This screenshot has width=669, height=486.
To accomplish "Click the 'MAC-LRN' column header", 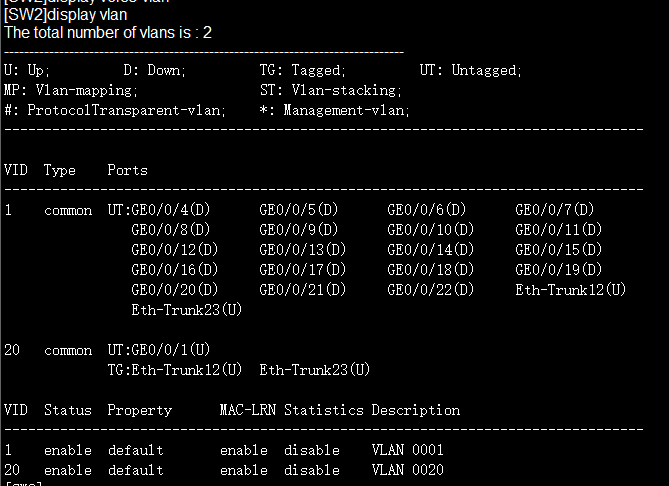I will coord(248,410).
